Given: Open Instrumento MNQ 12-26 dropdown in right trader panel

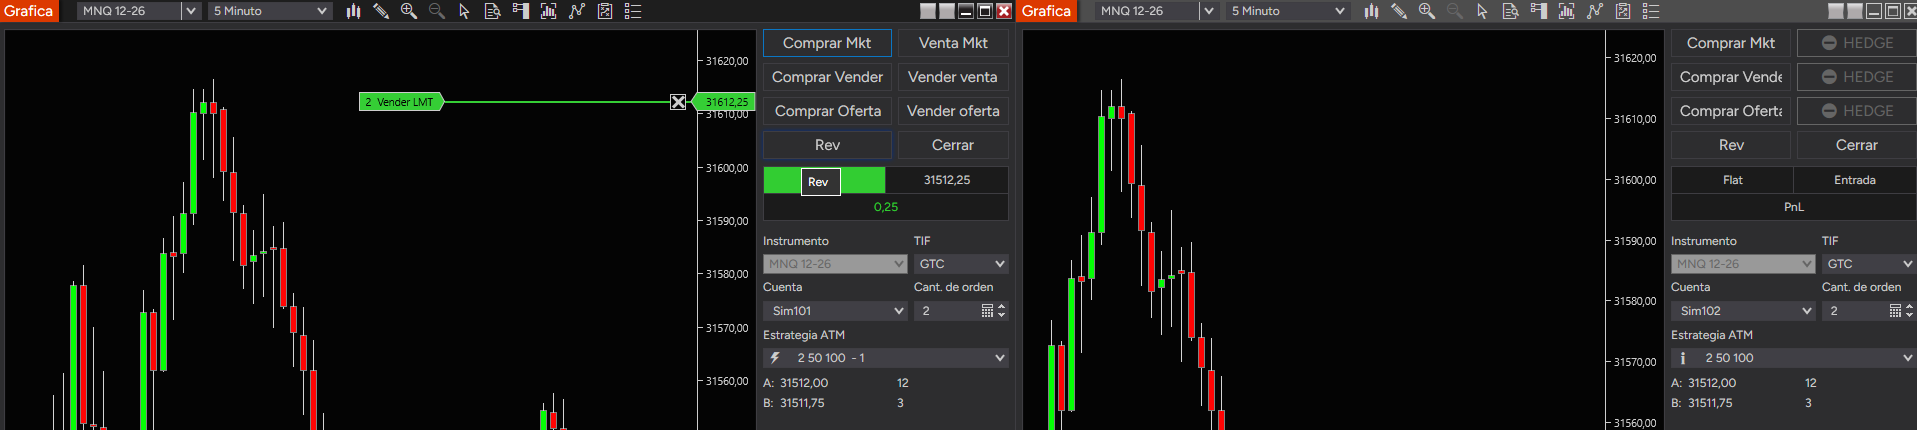Looking at the screenshot, I should click(x=1743, y=264).
